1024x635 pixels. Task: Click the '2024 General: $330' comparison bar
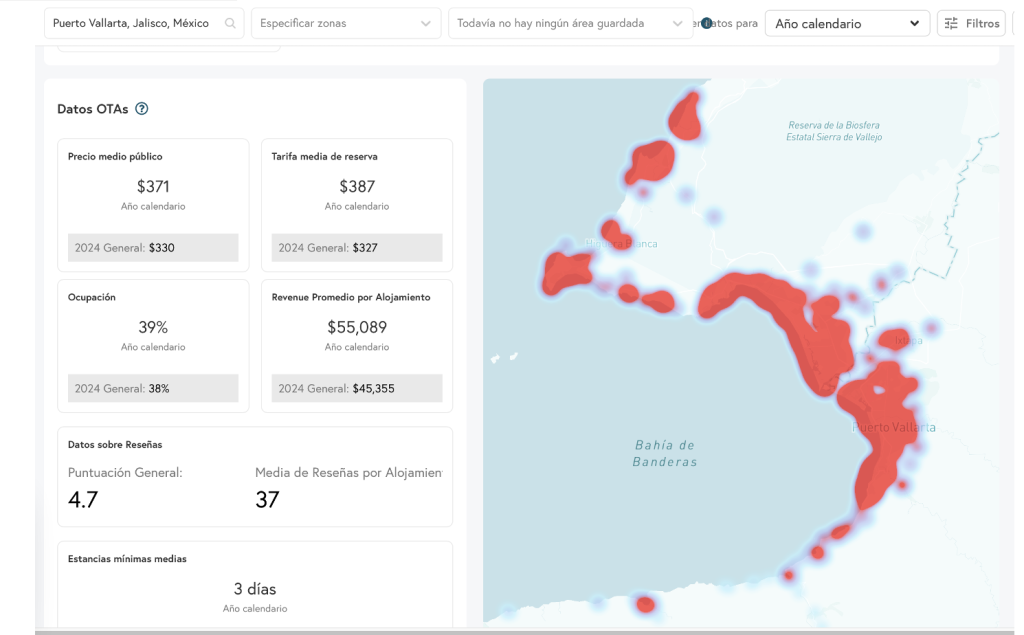coord(153,247)
